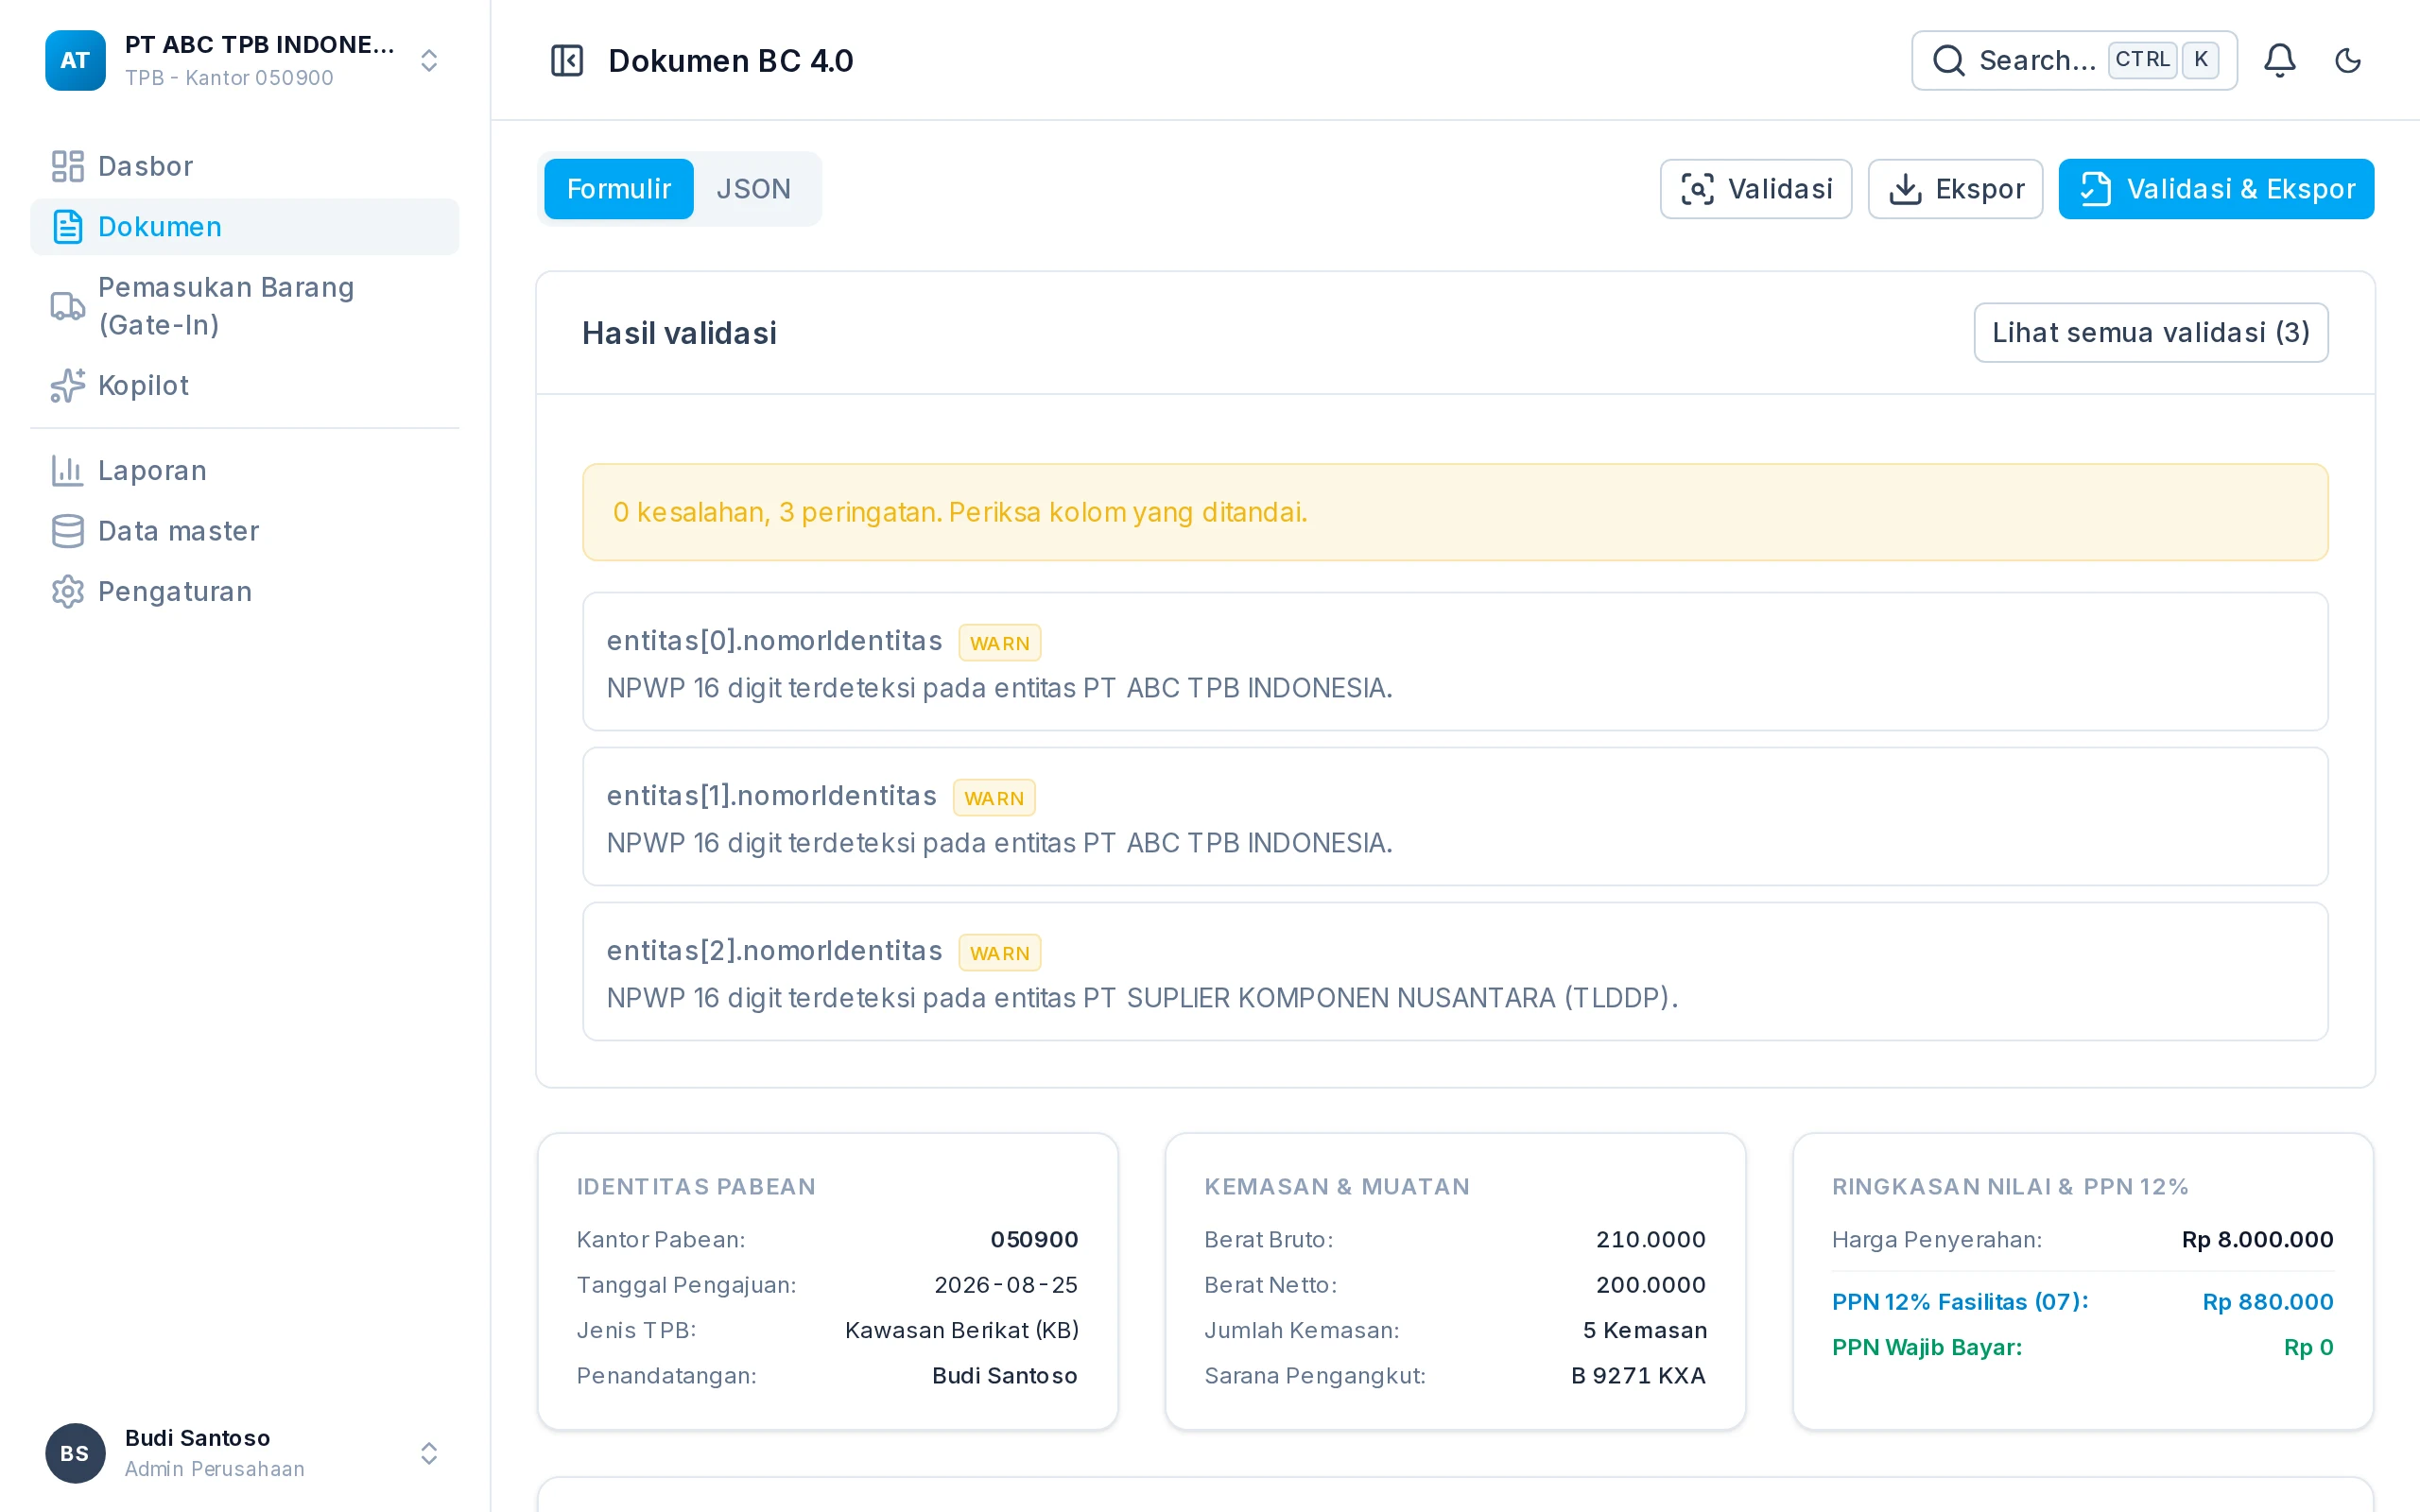2420x1512 pixels.
Task: Click the Kantor Pabean value 050900
Action: 1034,1240
